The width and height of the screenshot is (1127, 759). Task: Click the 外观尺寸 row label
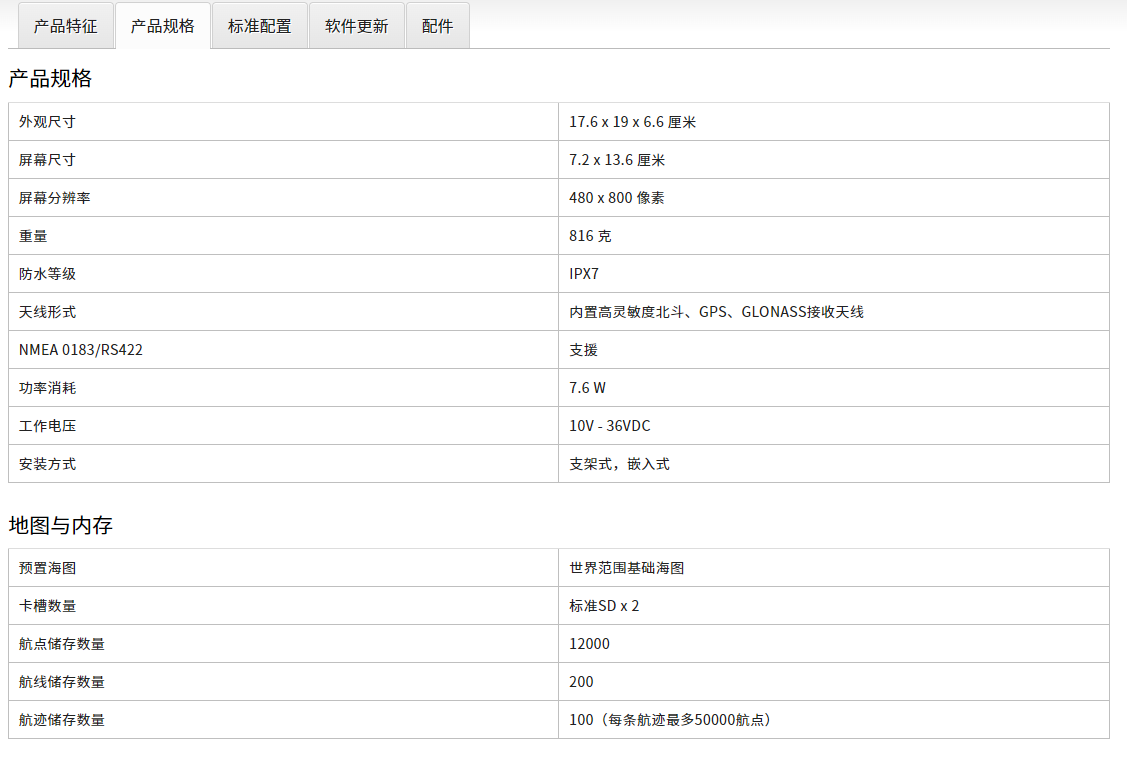pos(47,122)
